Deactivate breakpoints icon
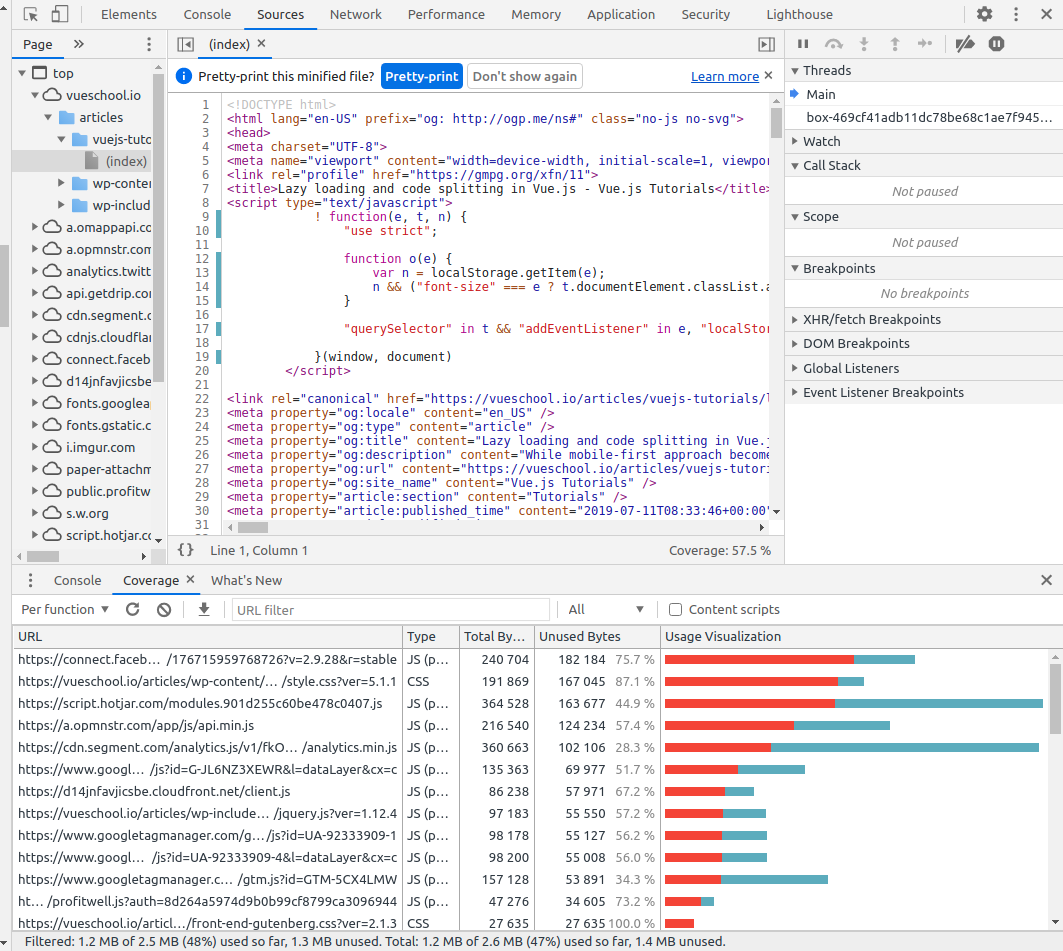1063x951 pixels. click(x=964, y=44)
